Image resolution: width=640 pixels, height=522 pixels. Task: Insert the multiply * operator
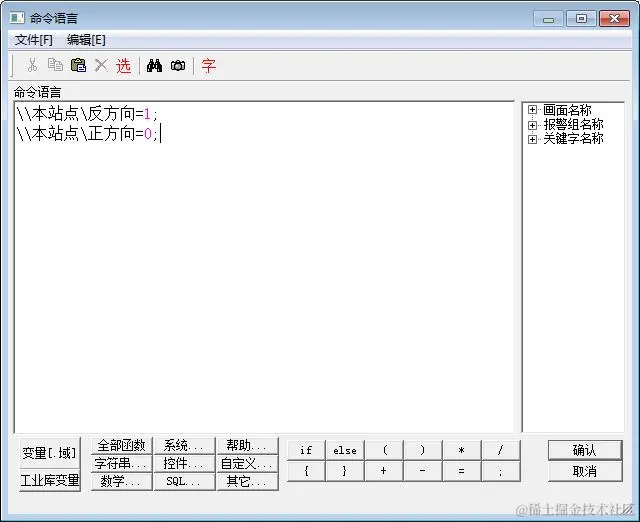tap(462, 450)
